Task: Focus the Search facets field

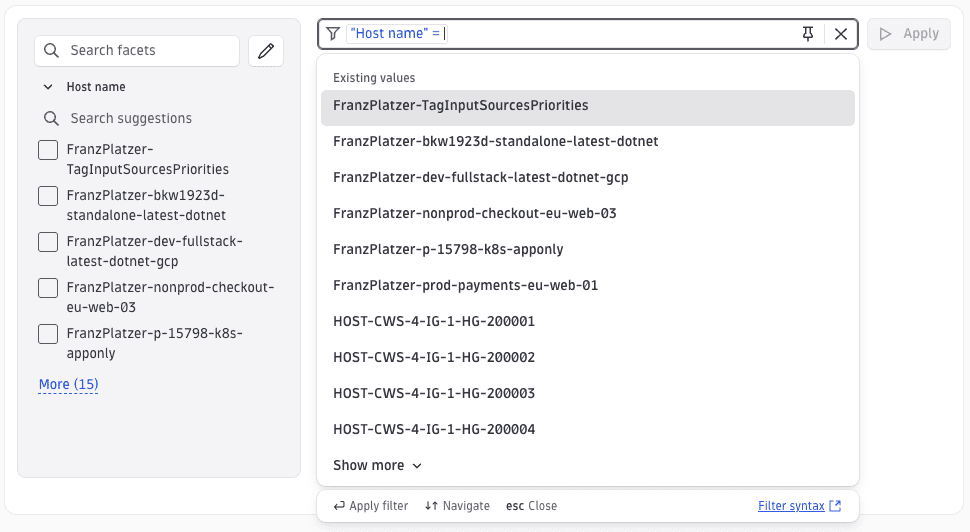Action: (x=137, y=51)
